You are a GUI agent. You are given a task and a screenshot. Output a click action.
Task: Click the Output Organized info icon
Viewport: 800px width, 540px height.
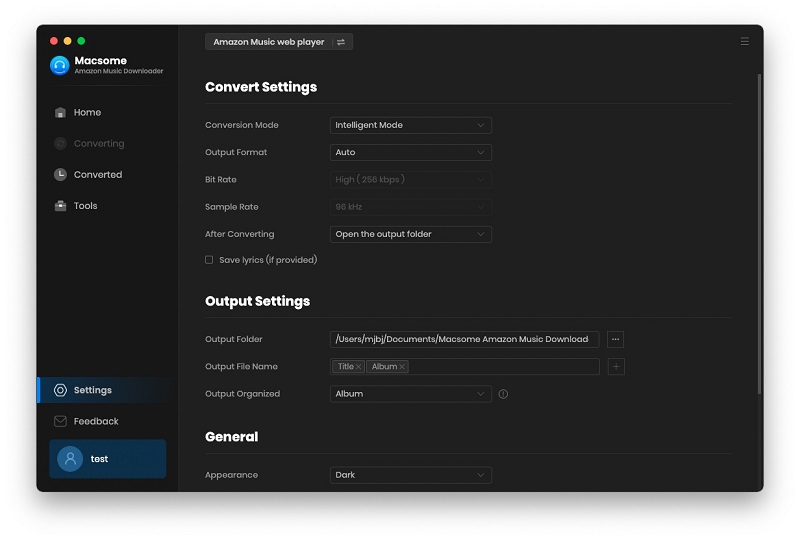pyautogui.click(x=503, y=394)
